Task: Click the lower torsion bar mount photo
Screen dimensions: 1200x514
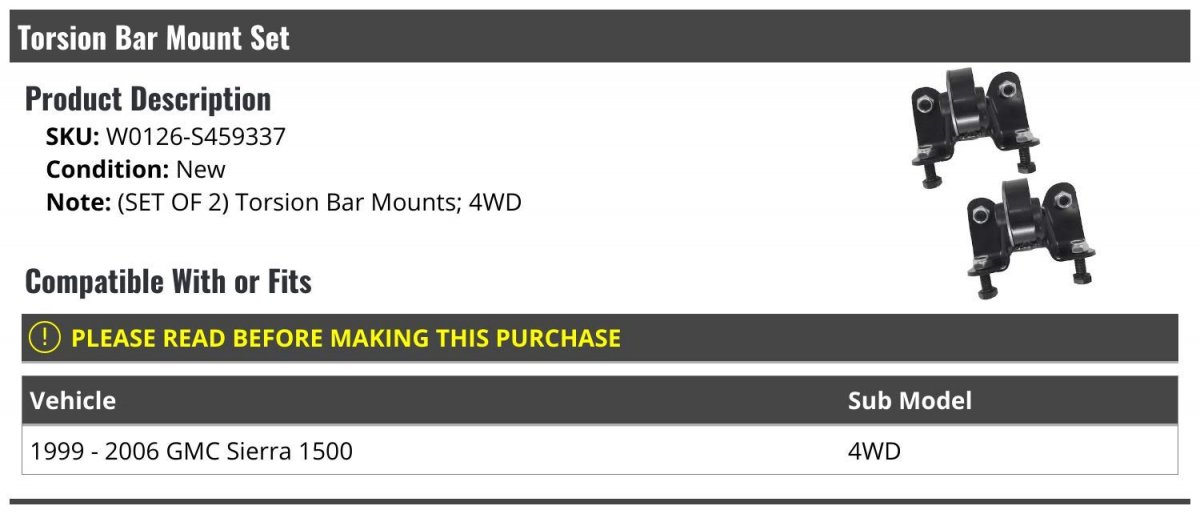Action: 1030,240
